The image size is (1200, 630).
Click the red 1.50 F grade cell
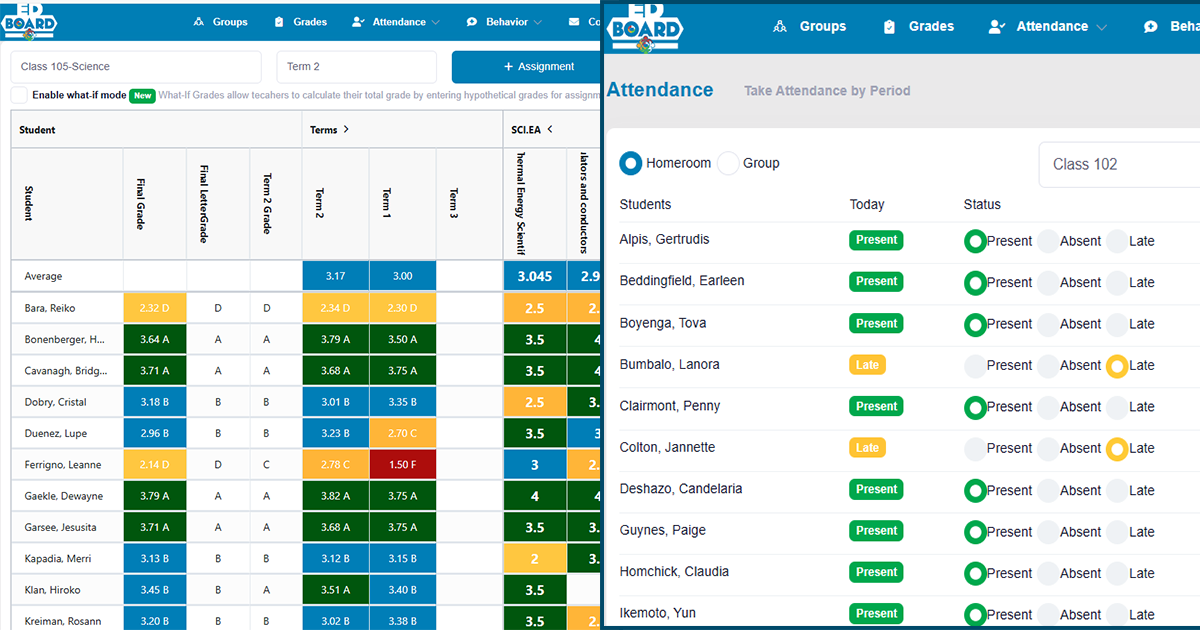coord(402,465)
